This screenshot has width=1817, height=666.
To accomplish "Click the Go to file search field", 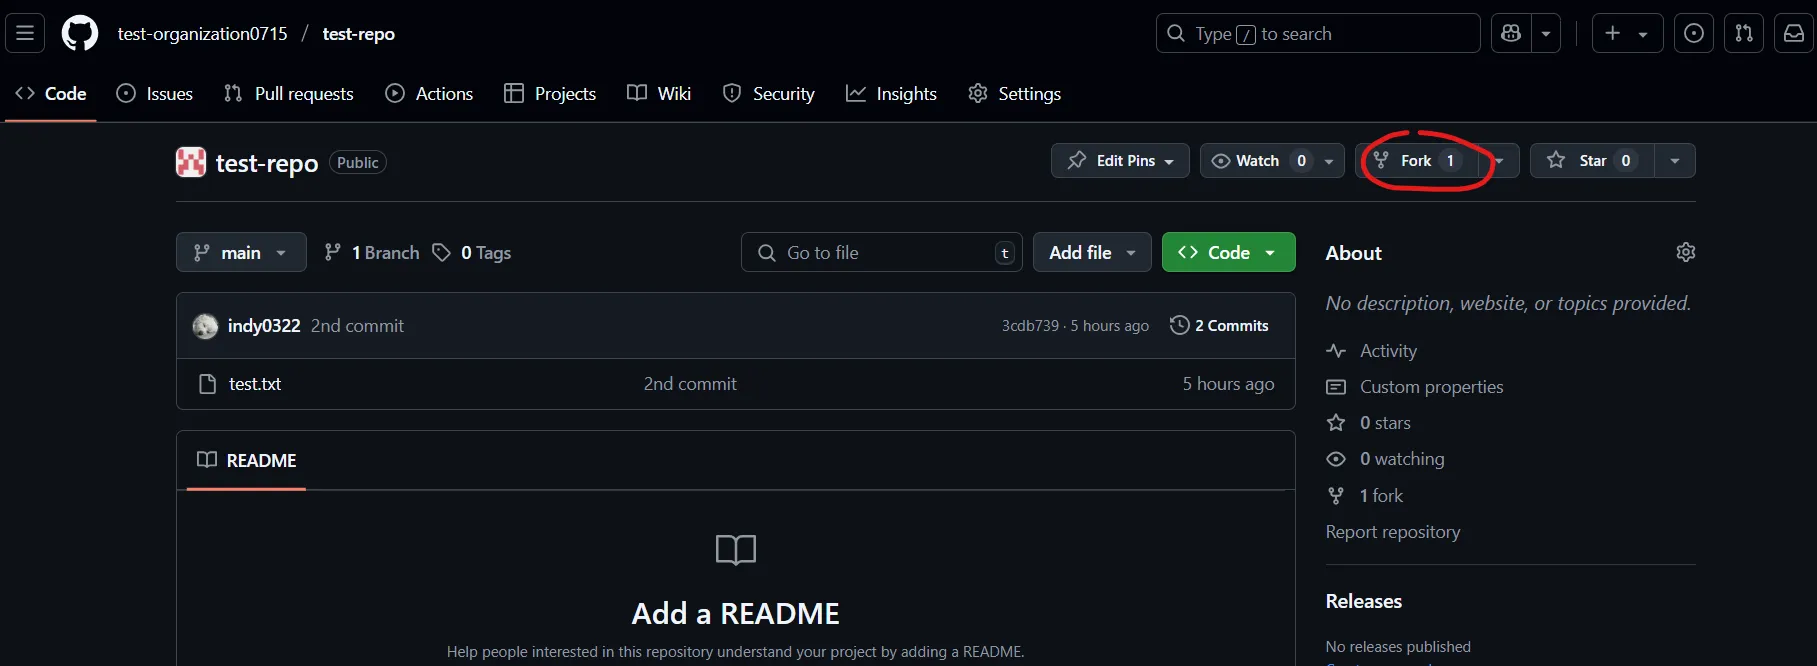I will tap(881, 252).
